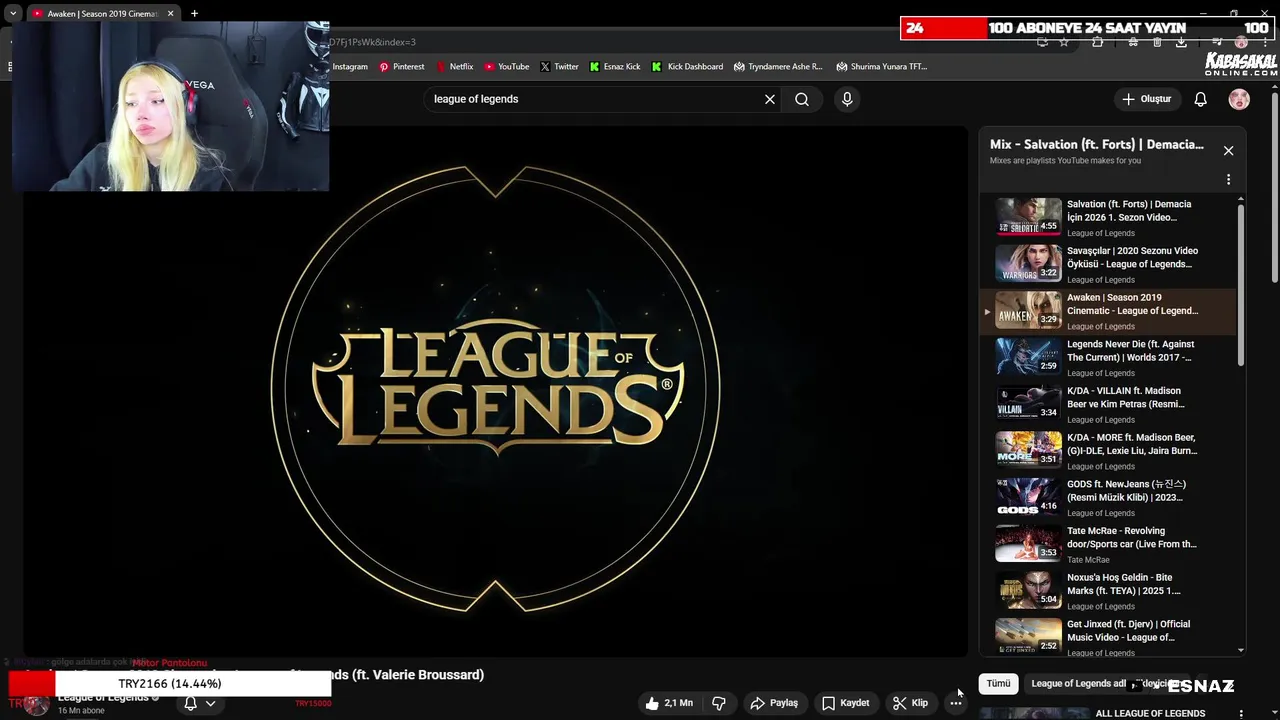Open the Shurima Yunara TFT bookmark

coord(881,67)
